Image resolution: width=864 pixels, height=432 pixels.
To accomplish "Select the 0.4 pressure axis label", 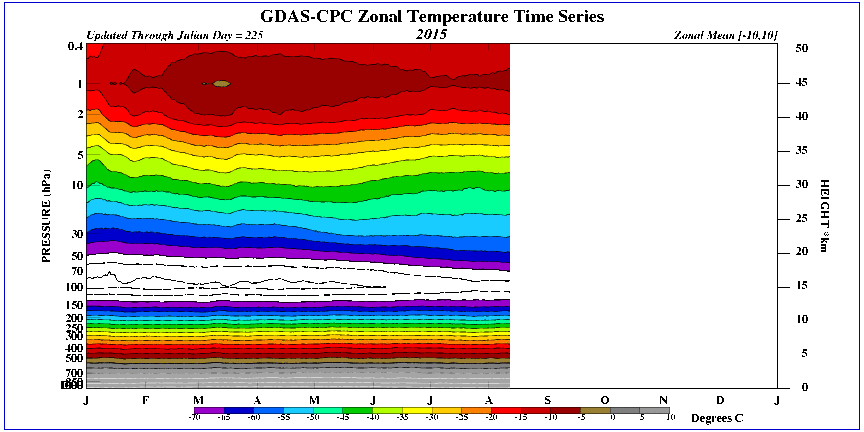I will pyautogui.click(x=75, y=47).
